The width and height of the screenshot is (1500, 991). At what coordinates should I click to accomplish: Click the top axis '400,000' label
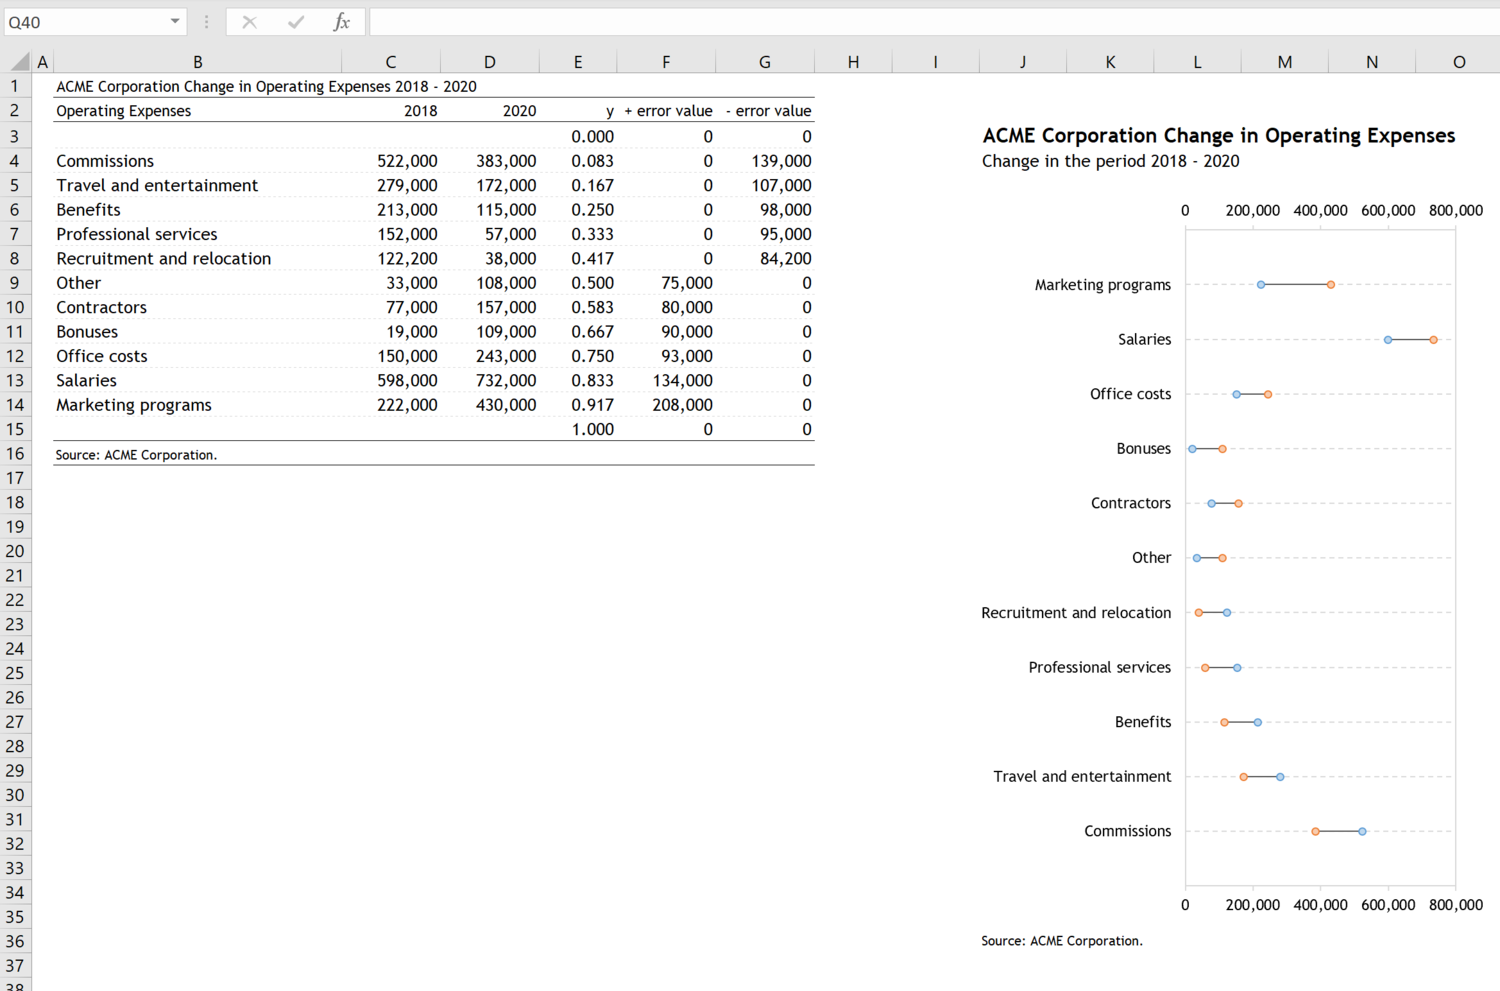click(1320, 210)
